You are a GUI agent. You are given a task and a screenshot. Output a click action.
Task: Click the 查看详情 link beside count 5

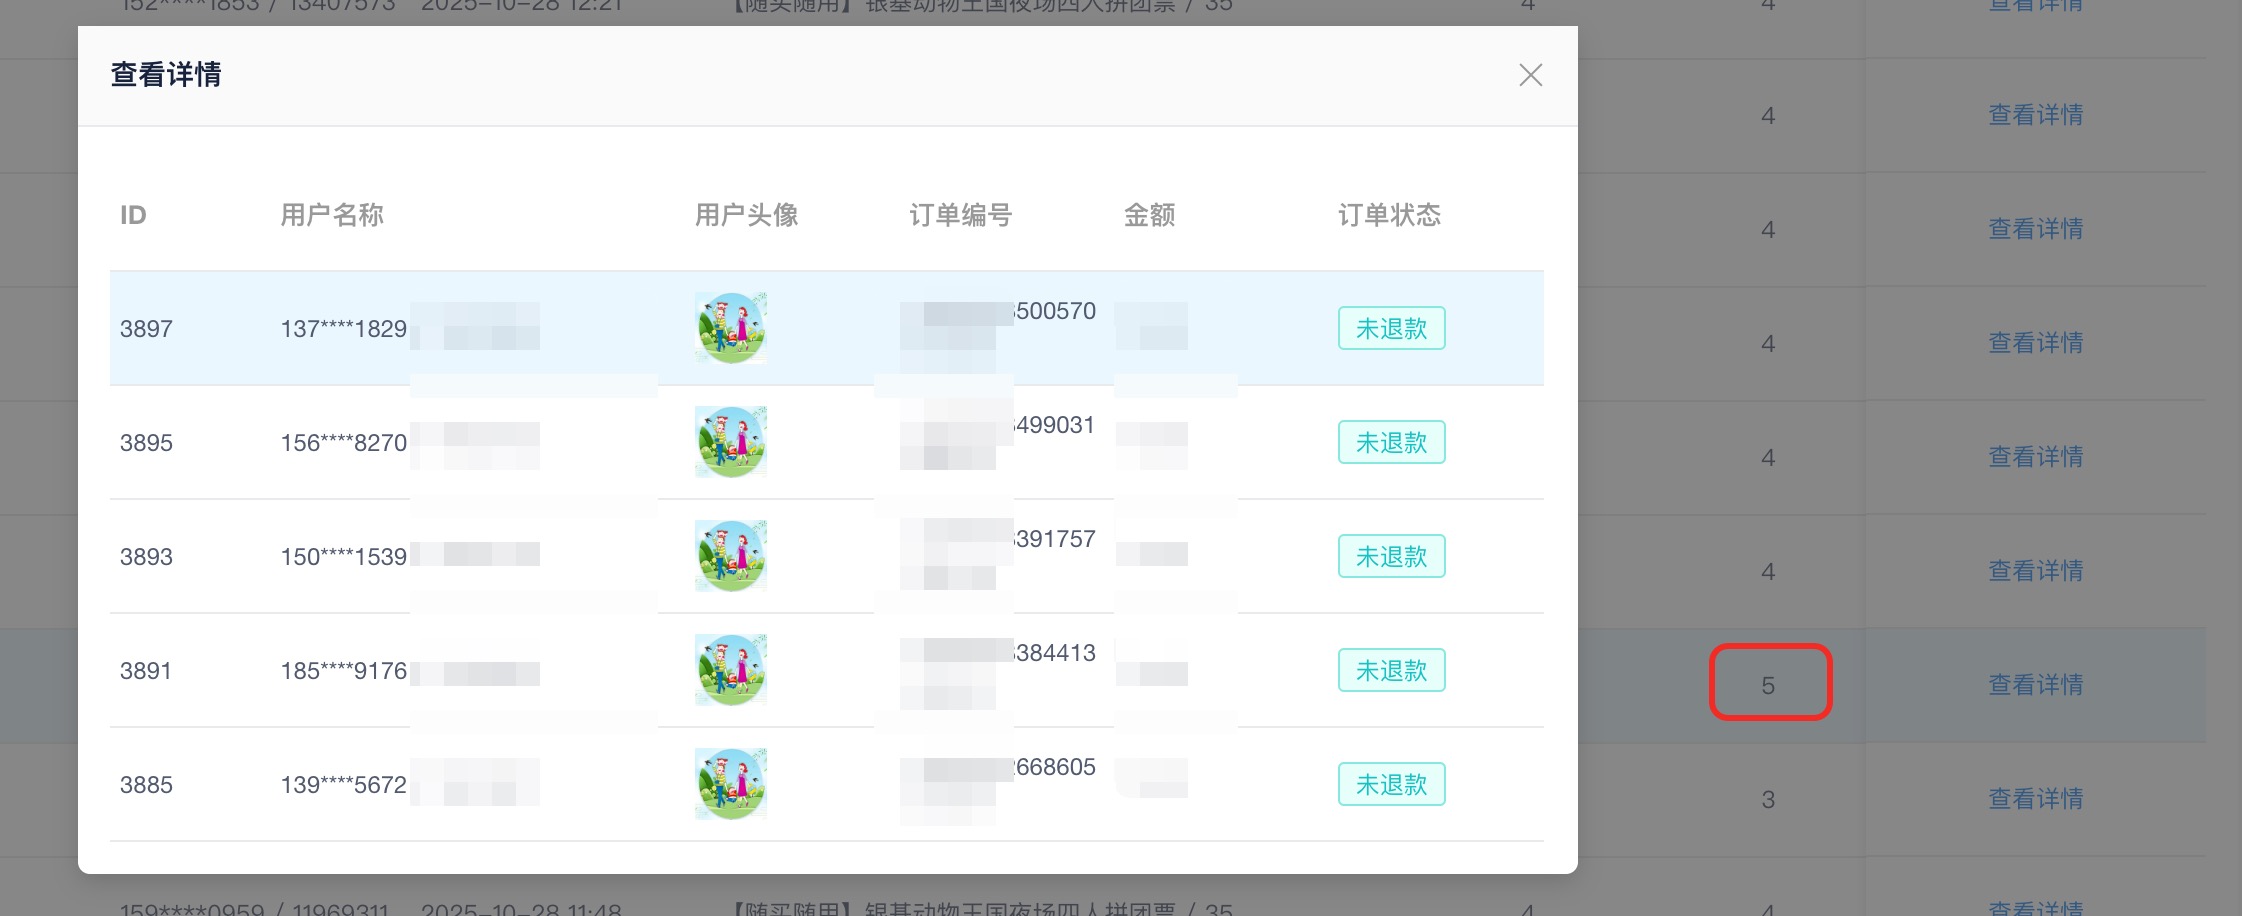click(x=2035, y=685)
